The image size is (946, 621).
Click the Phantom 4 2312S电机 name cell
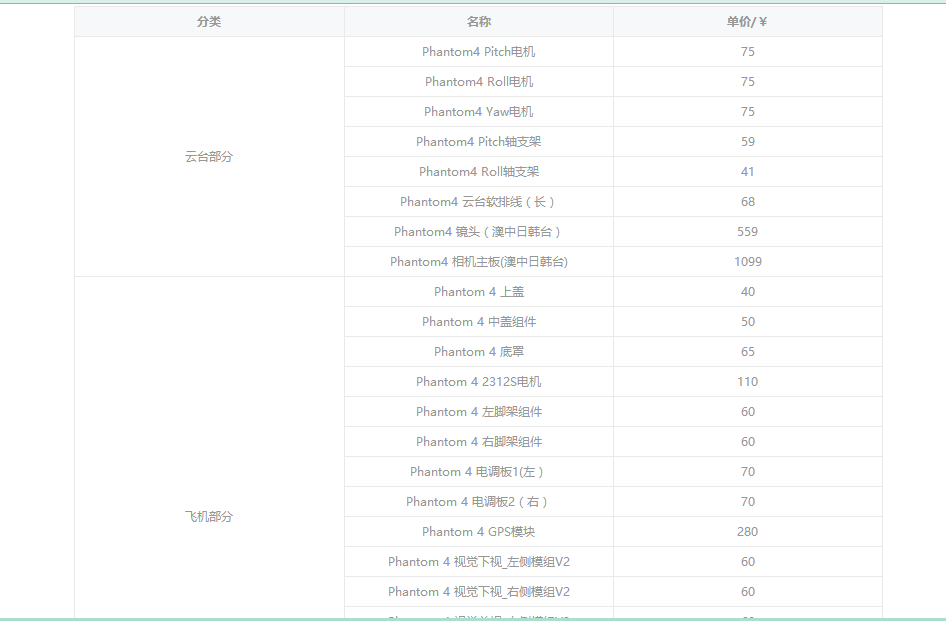click(478, 381)
